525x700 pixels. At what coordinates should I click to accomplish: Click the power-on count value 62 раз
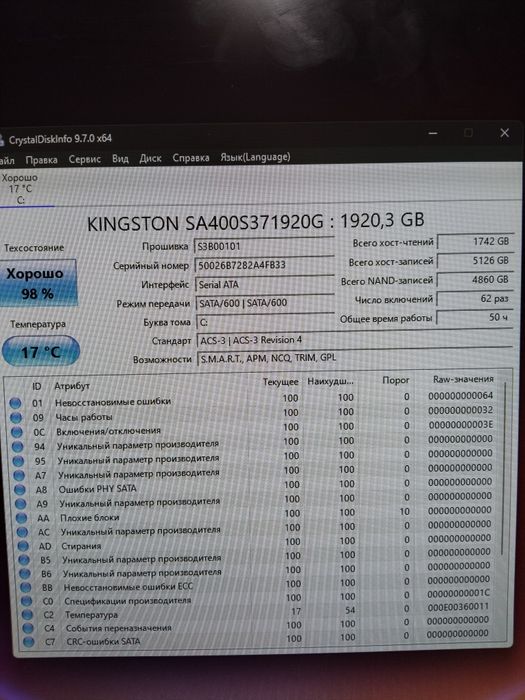click(x=475, y=299)
